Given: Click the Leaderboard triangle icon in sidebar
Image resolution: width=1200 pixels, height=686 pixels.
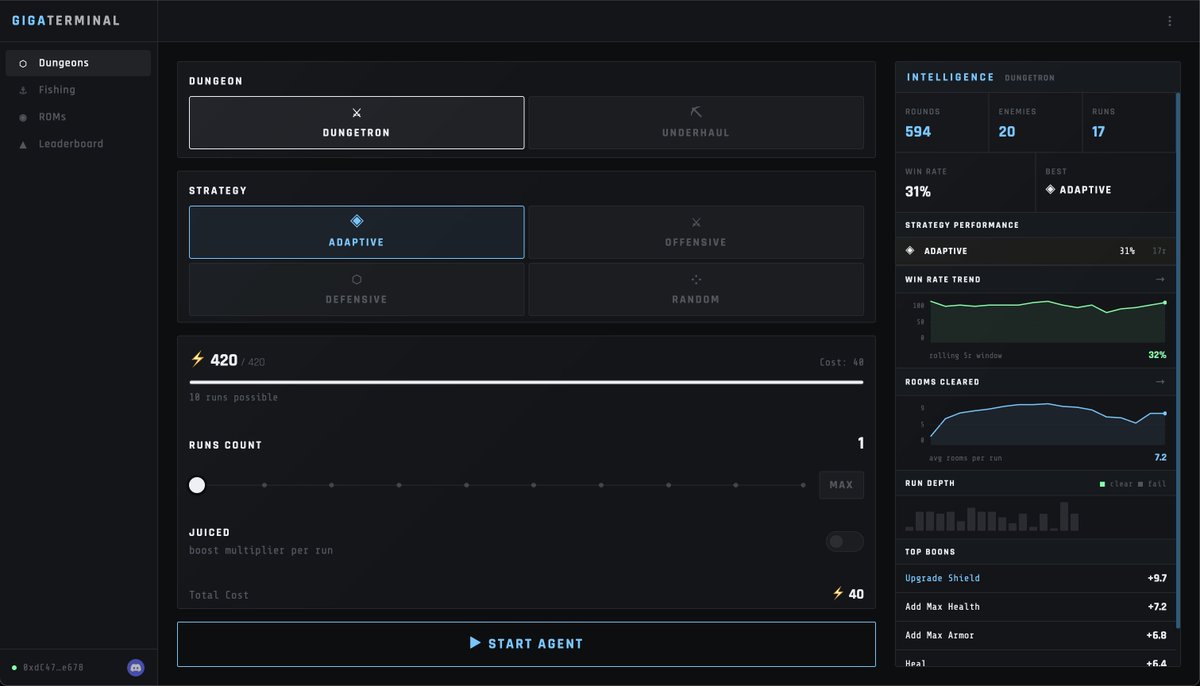Looking at the screenshot, I should [x=23, y=144].
